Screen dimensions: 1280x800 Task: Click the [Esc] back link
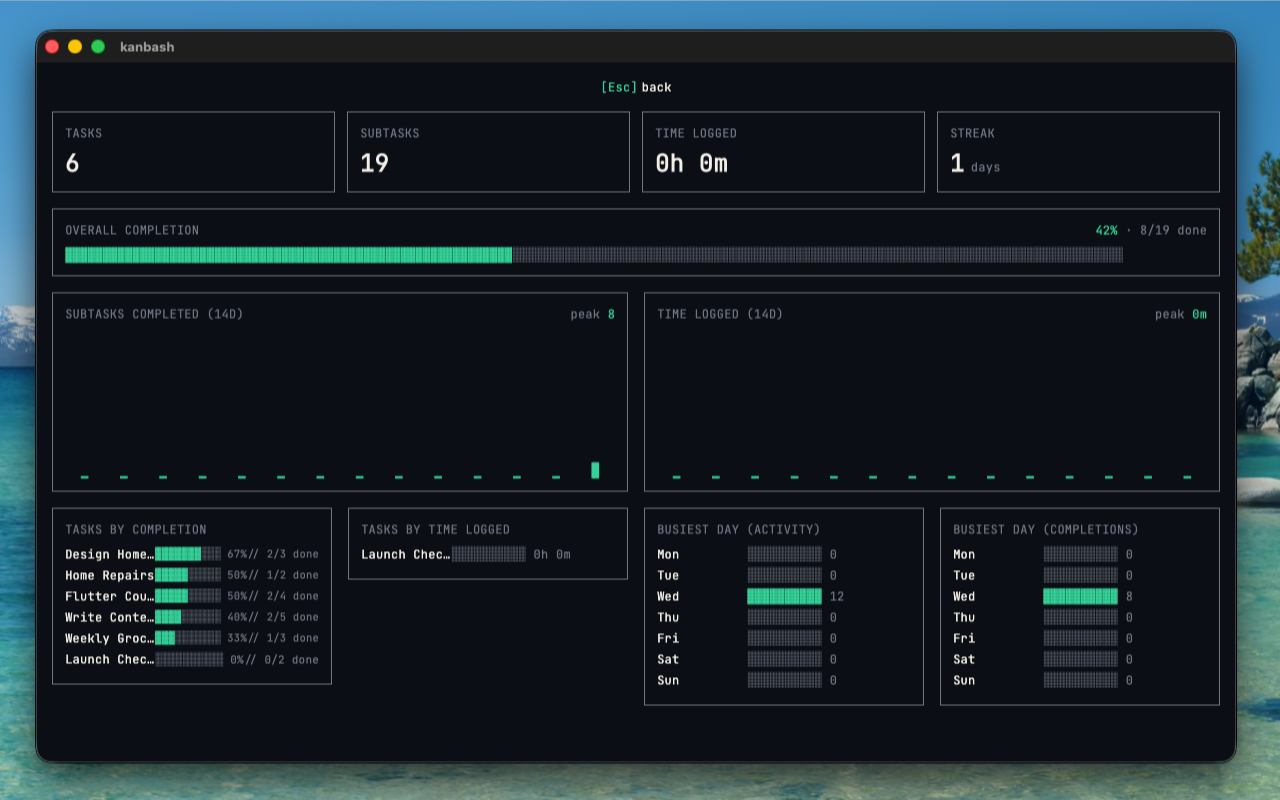click(636, 87)
